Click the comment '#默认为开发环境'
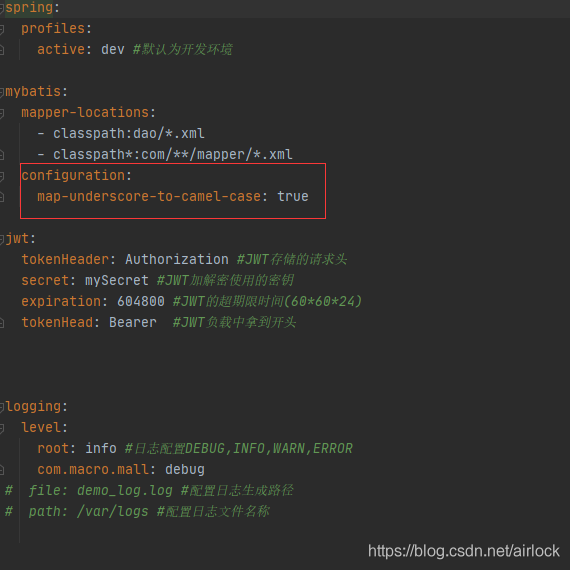The width and height of the screenshot is (570, 570). pyautogui.click(x=182, y=49)
